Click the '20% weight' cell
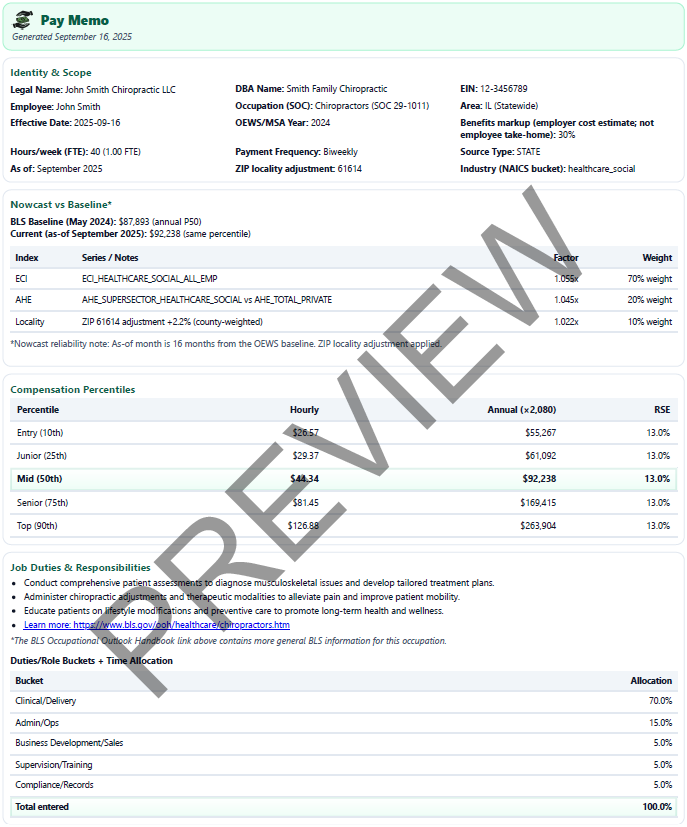Screen dimensions: 687x827 [650, 300]
